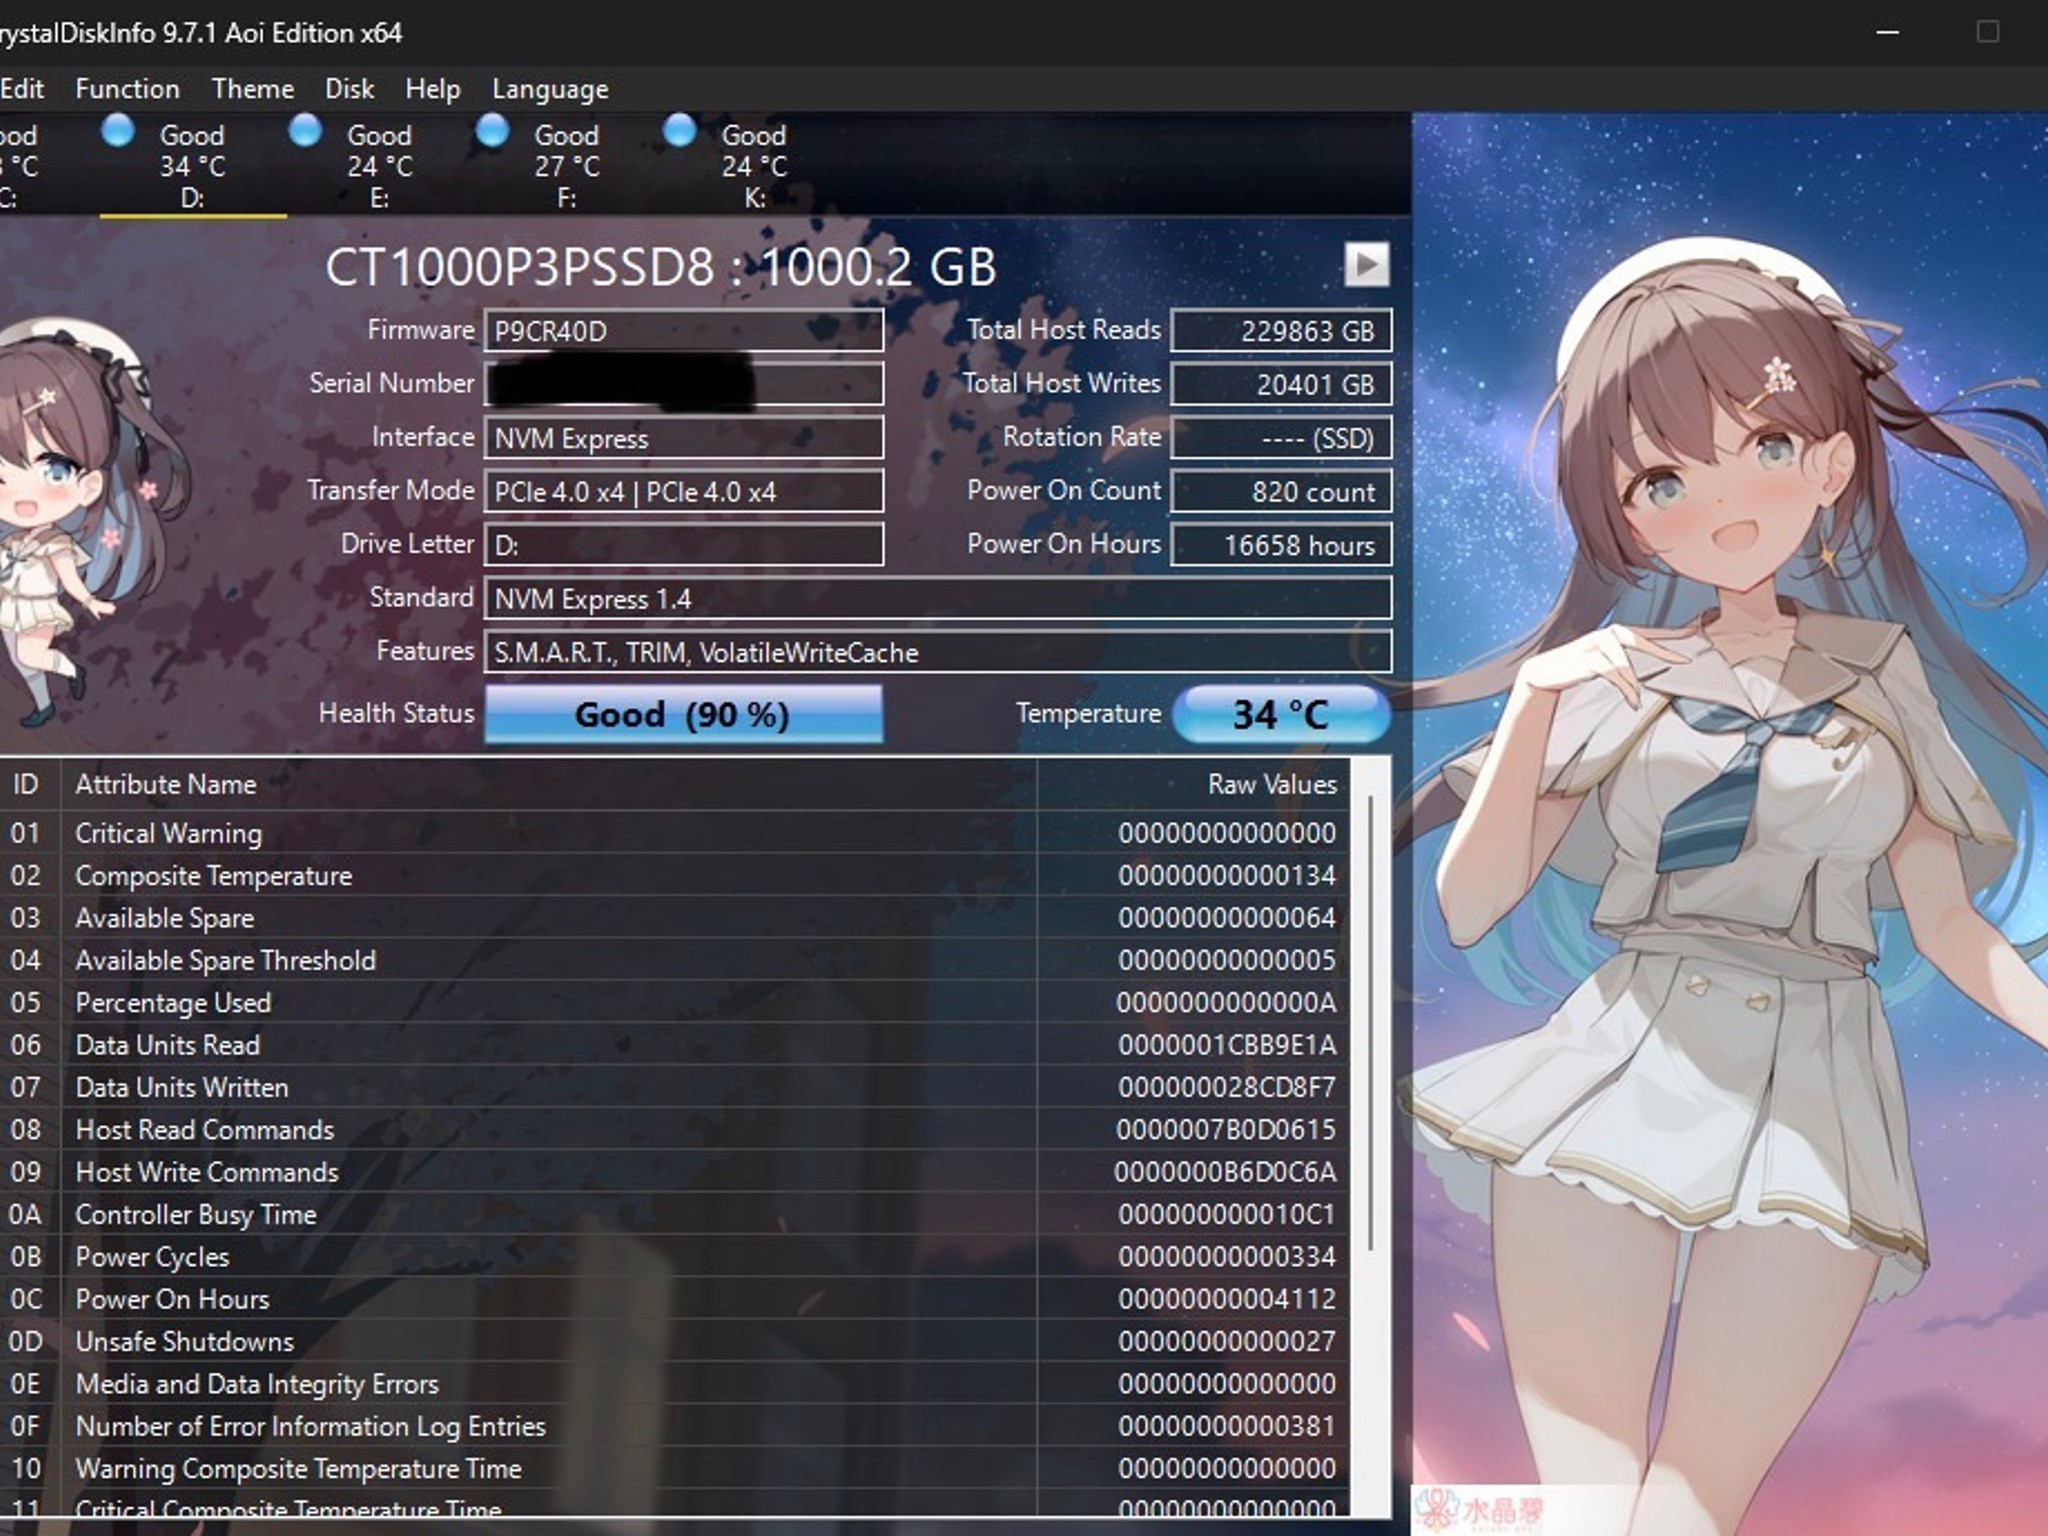Screen dimensions: 2048x1536
Task: Minimize the CrystalDiskInfo window
Action: (x=1887, y=33)
